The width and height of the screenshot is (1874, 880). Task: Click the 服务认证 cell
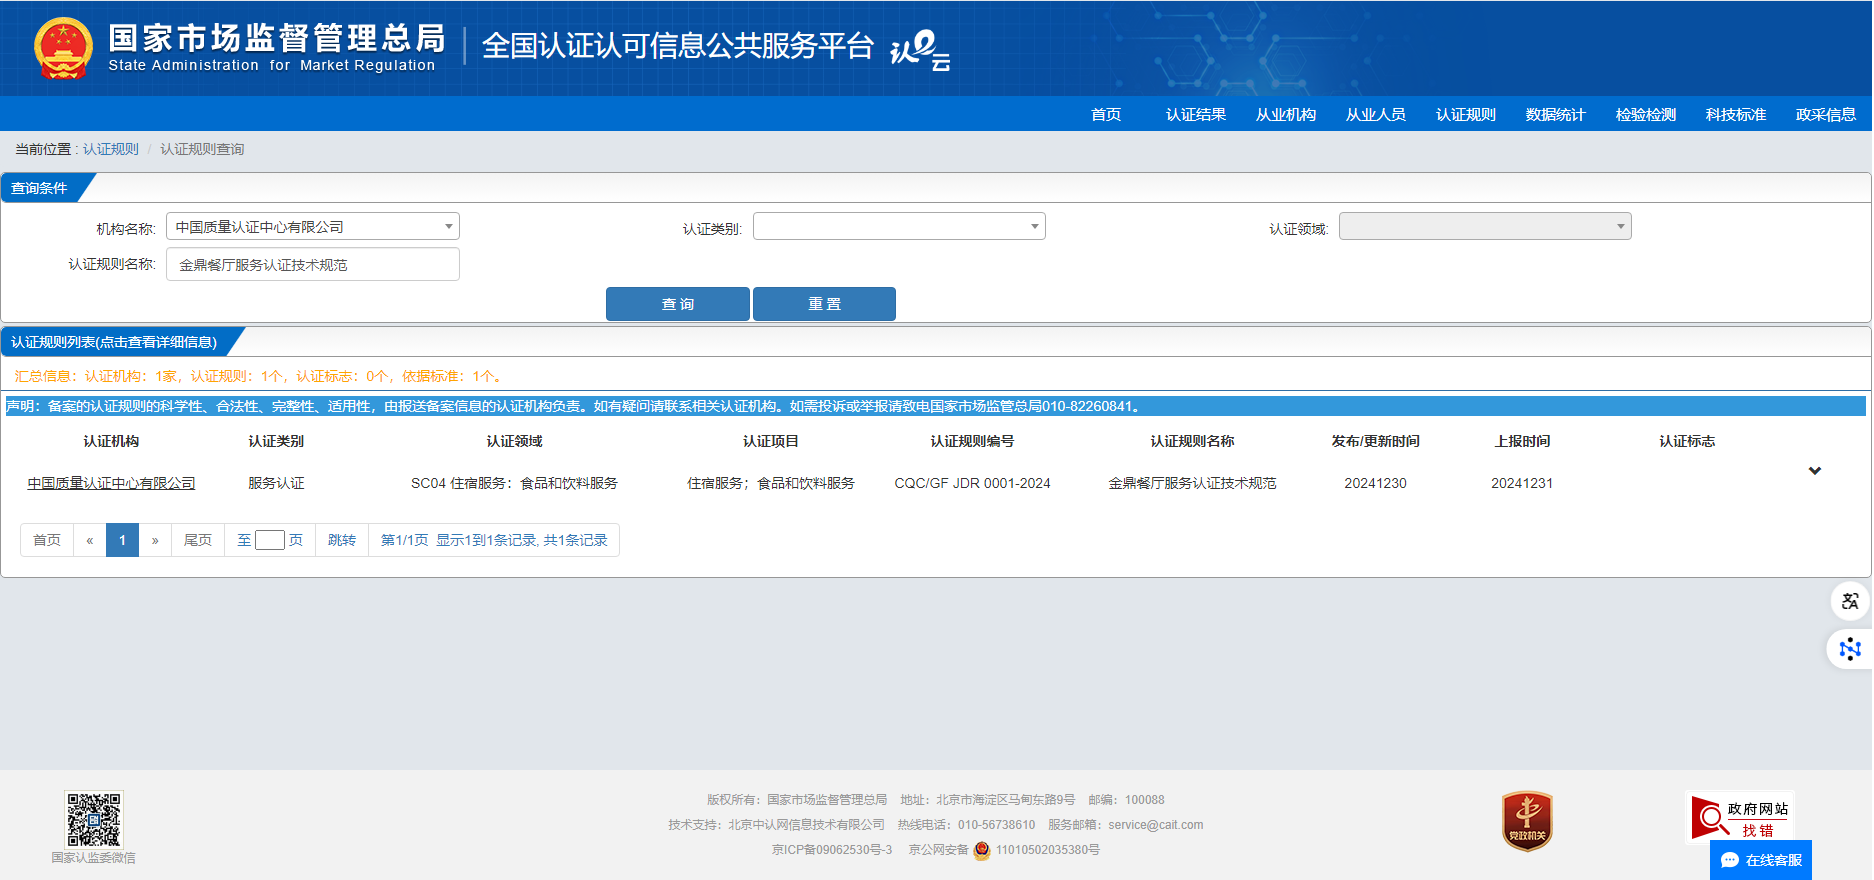276,483
